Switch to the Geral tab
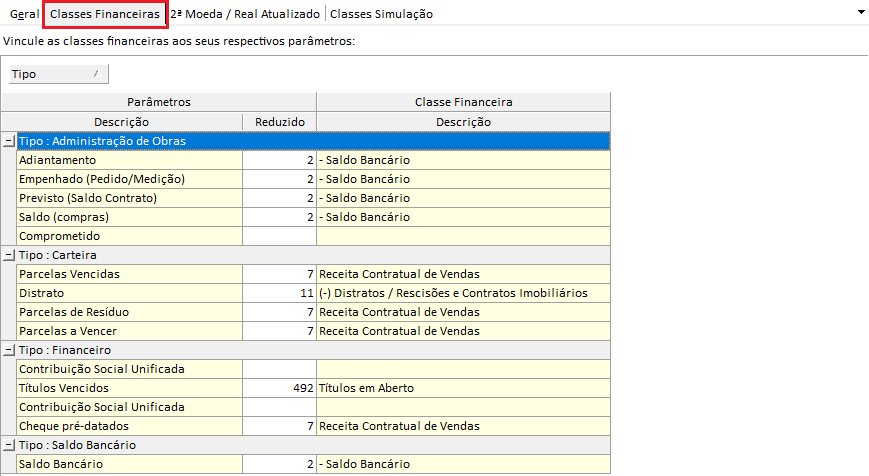 (x=24, y=15)
